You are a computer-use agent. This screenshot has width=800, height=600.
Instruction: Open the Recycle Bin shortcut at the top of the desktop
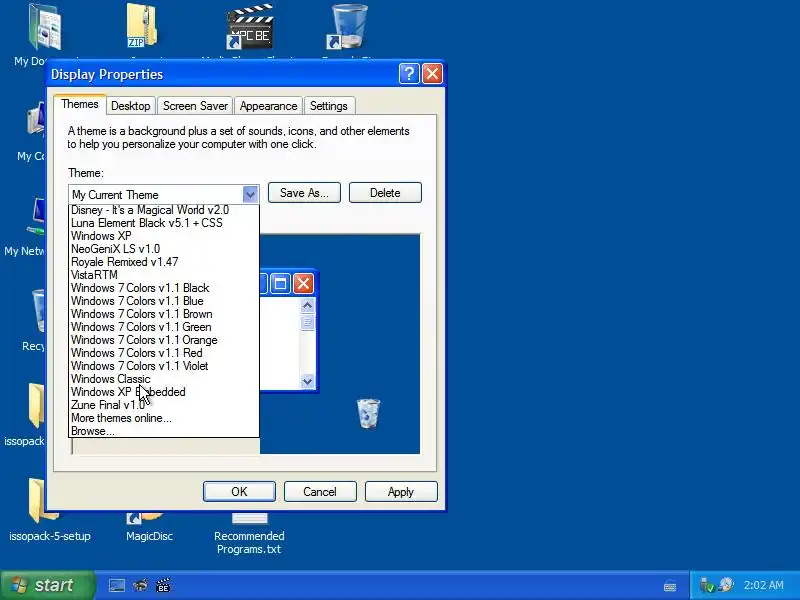348,27
